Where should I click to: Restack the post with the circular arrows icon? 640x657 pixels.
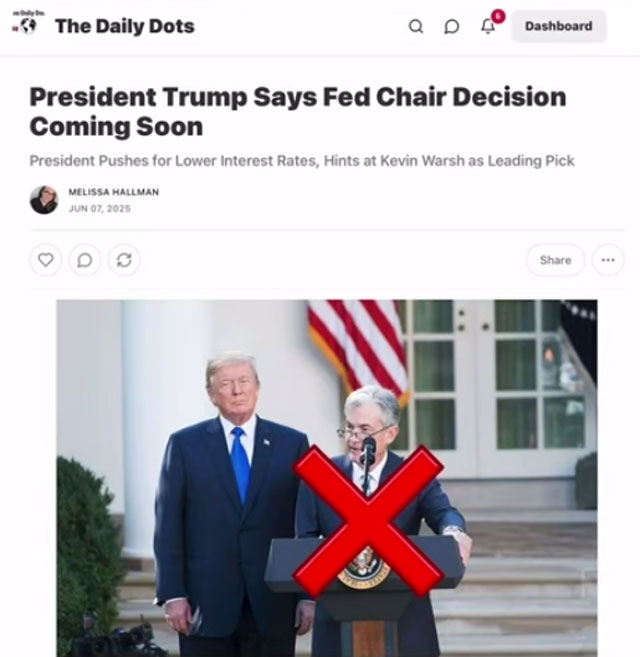tap(124, 260)
